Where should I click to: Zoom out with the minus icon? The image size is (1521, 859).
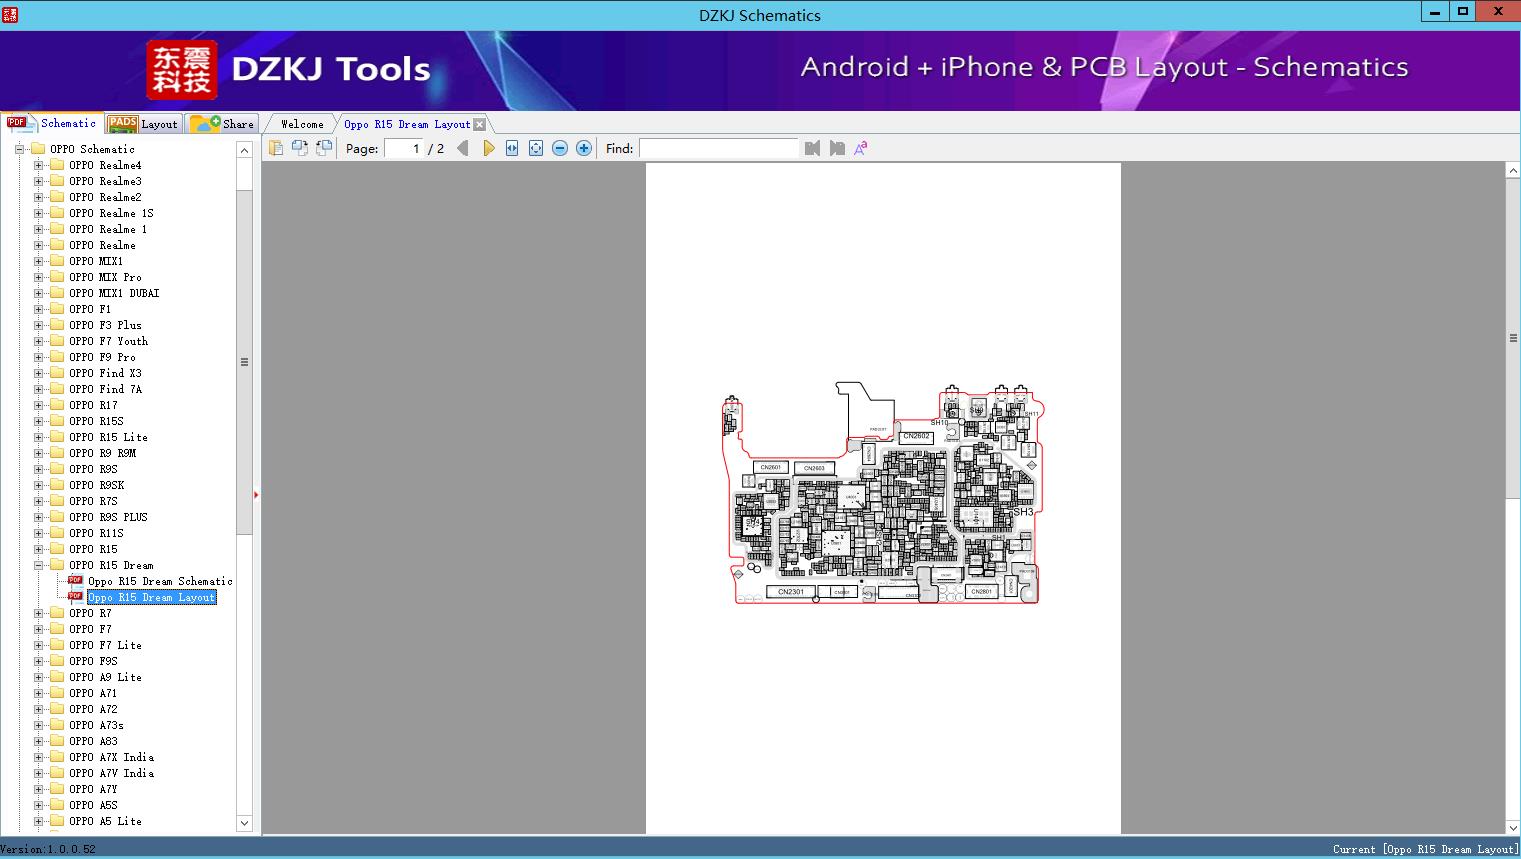(560, 148)
